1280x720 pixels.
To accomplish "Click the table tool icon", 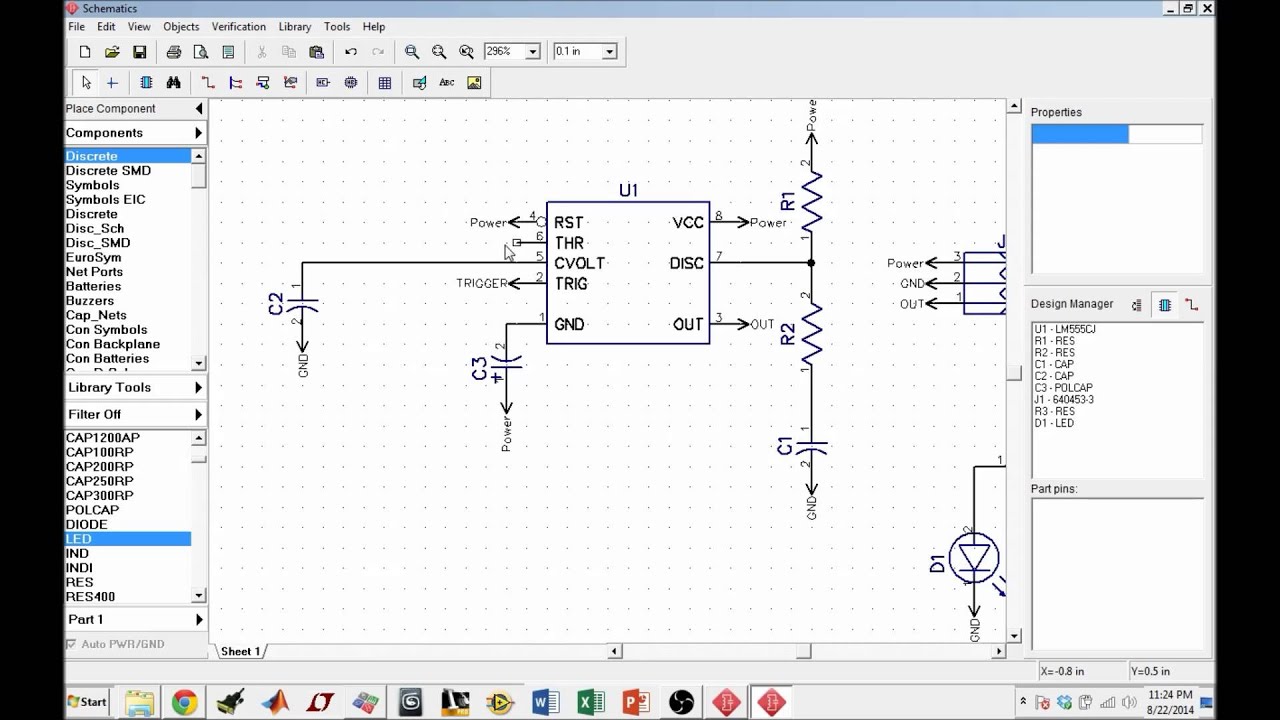I will coord(385,83).
